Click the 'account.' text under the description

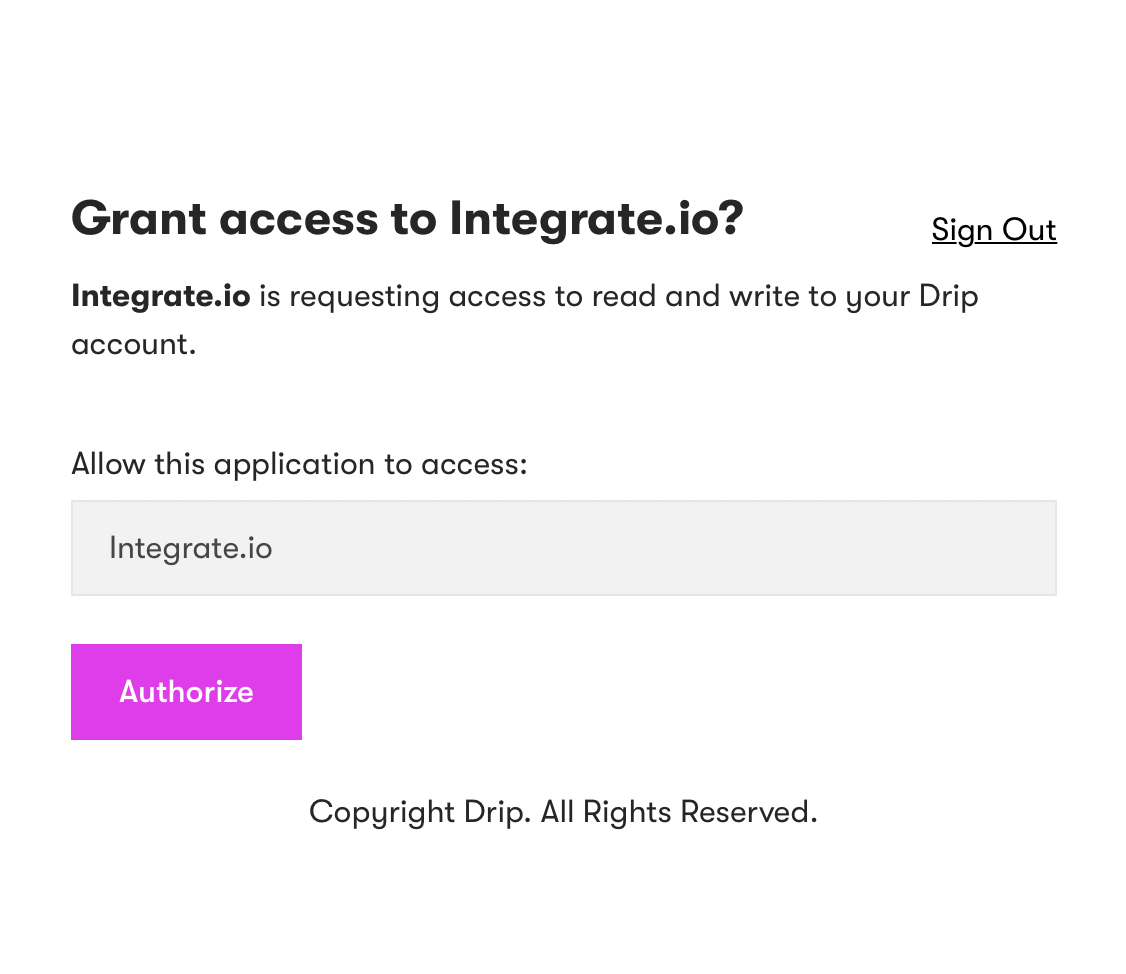134,345
